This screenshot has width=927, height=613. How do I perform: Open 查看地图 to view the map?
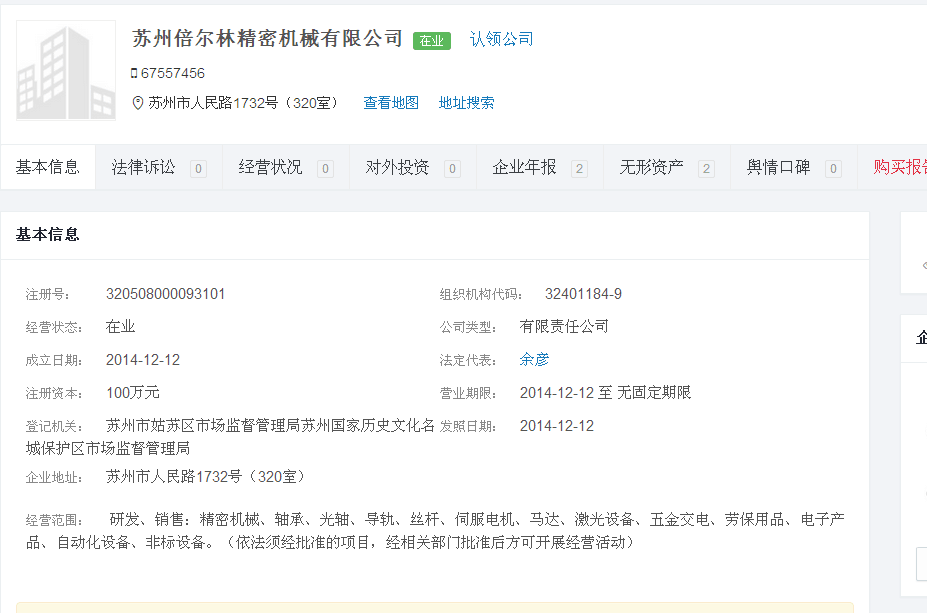point(390,103)
